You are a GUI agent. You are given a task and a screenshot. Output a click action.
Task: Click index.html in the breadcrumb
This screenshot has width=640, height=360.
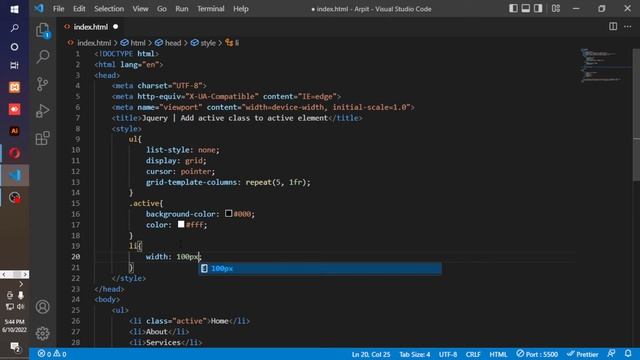click(x=94, y=43)
